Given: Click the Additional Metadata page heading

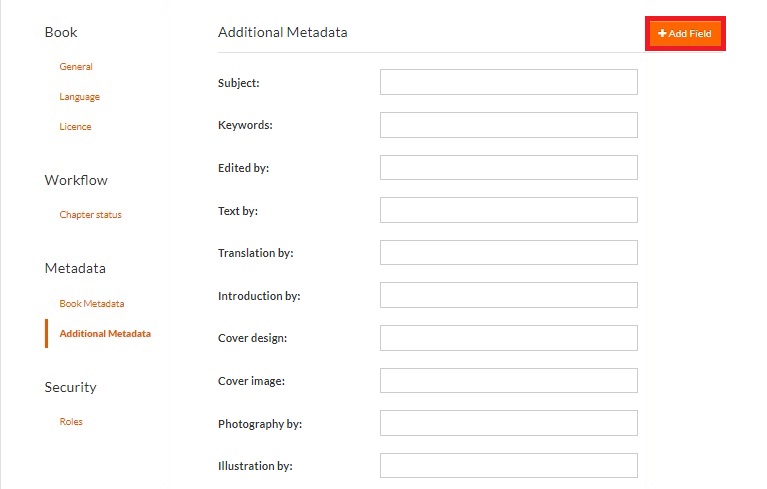Looking at the screenshot, I should 283,32.
